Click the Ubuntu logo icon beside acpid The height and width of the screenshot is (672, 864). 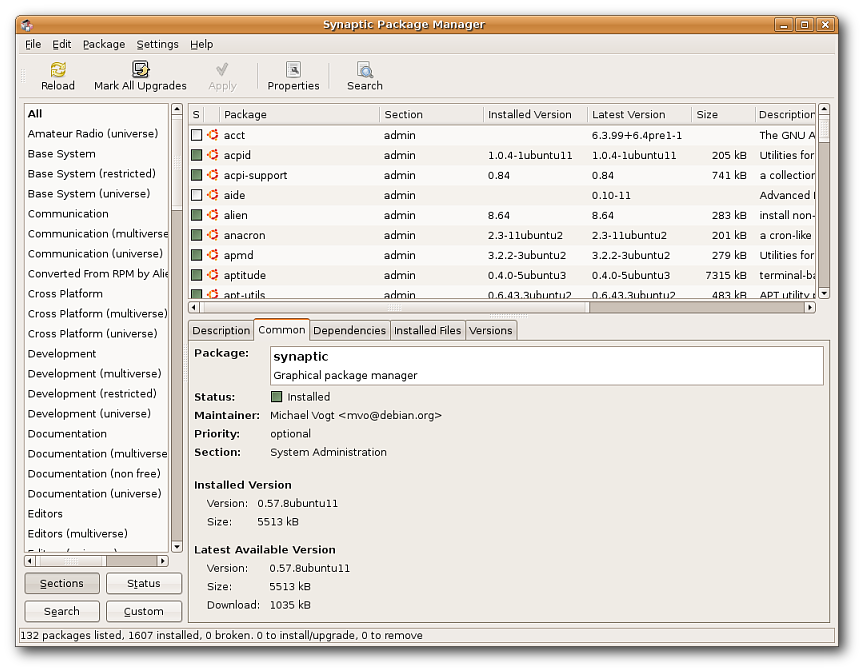coord(212,155)
